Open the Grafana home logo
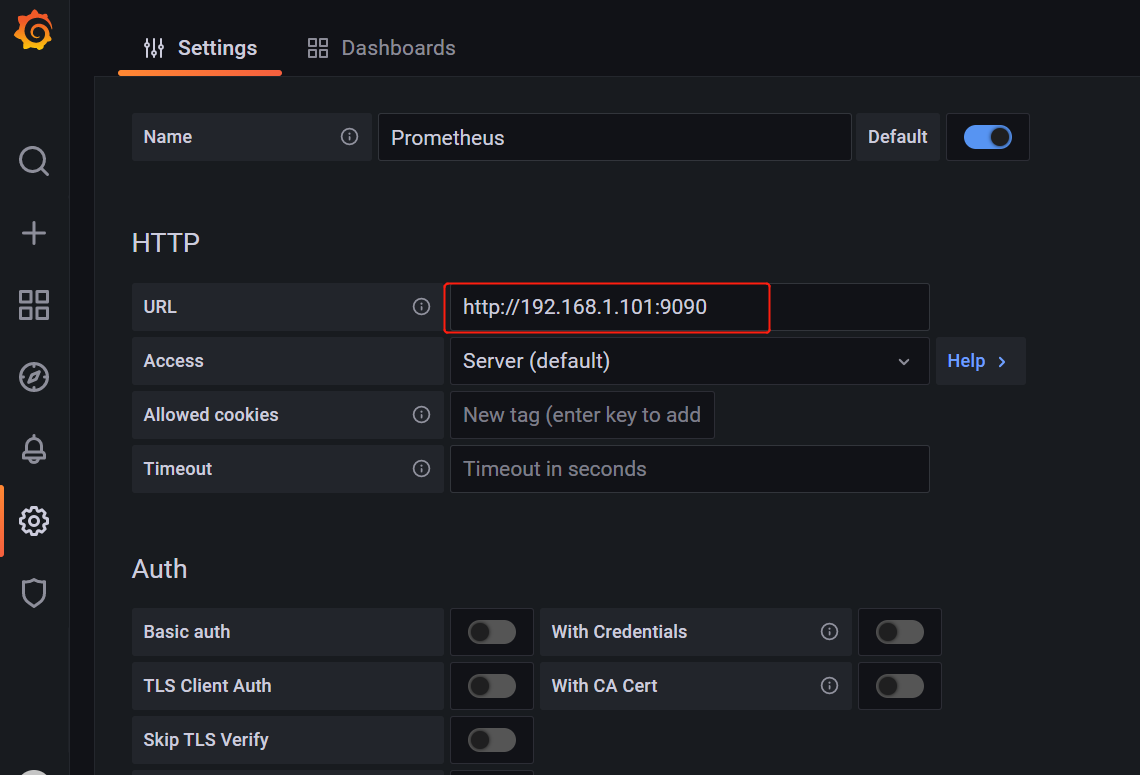Image resolution: width=1140 pixels, height=775 pixels. (33, 31)
